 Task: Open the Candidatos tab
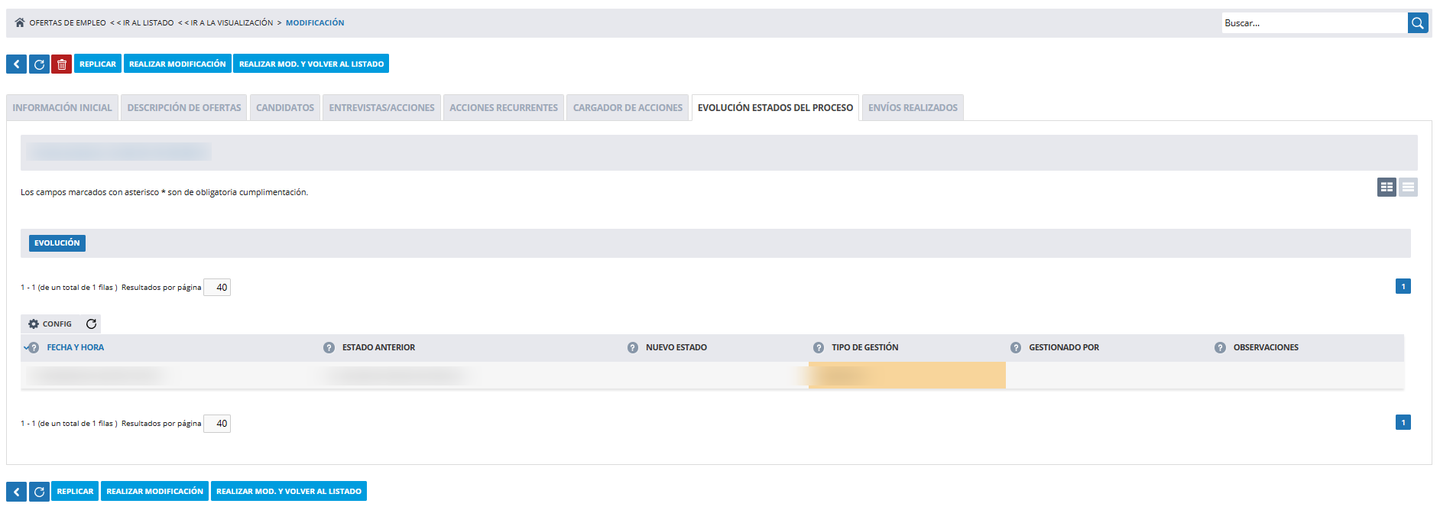285,108
